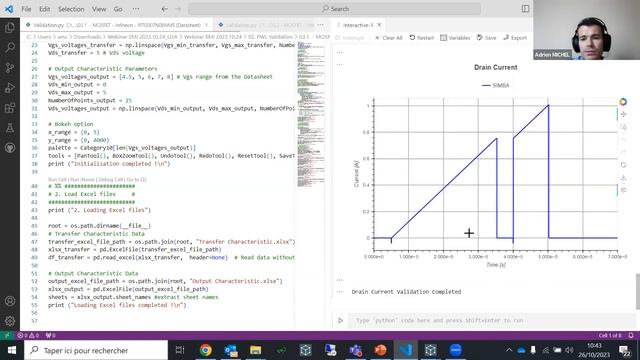The width and height of the screenshot is (640, 360).
Task: Open the Windows Start menu
Action: pos(11,350)
